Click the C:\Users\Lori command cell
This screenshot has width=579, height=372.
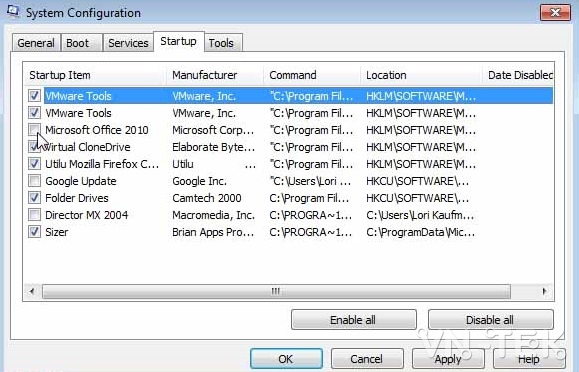coord(310,181)
